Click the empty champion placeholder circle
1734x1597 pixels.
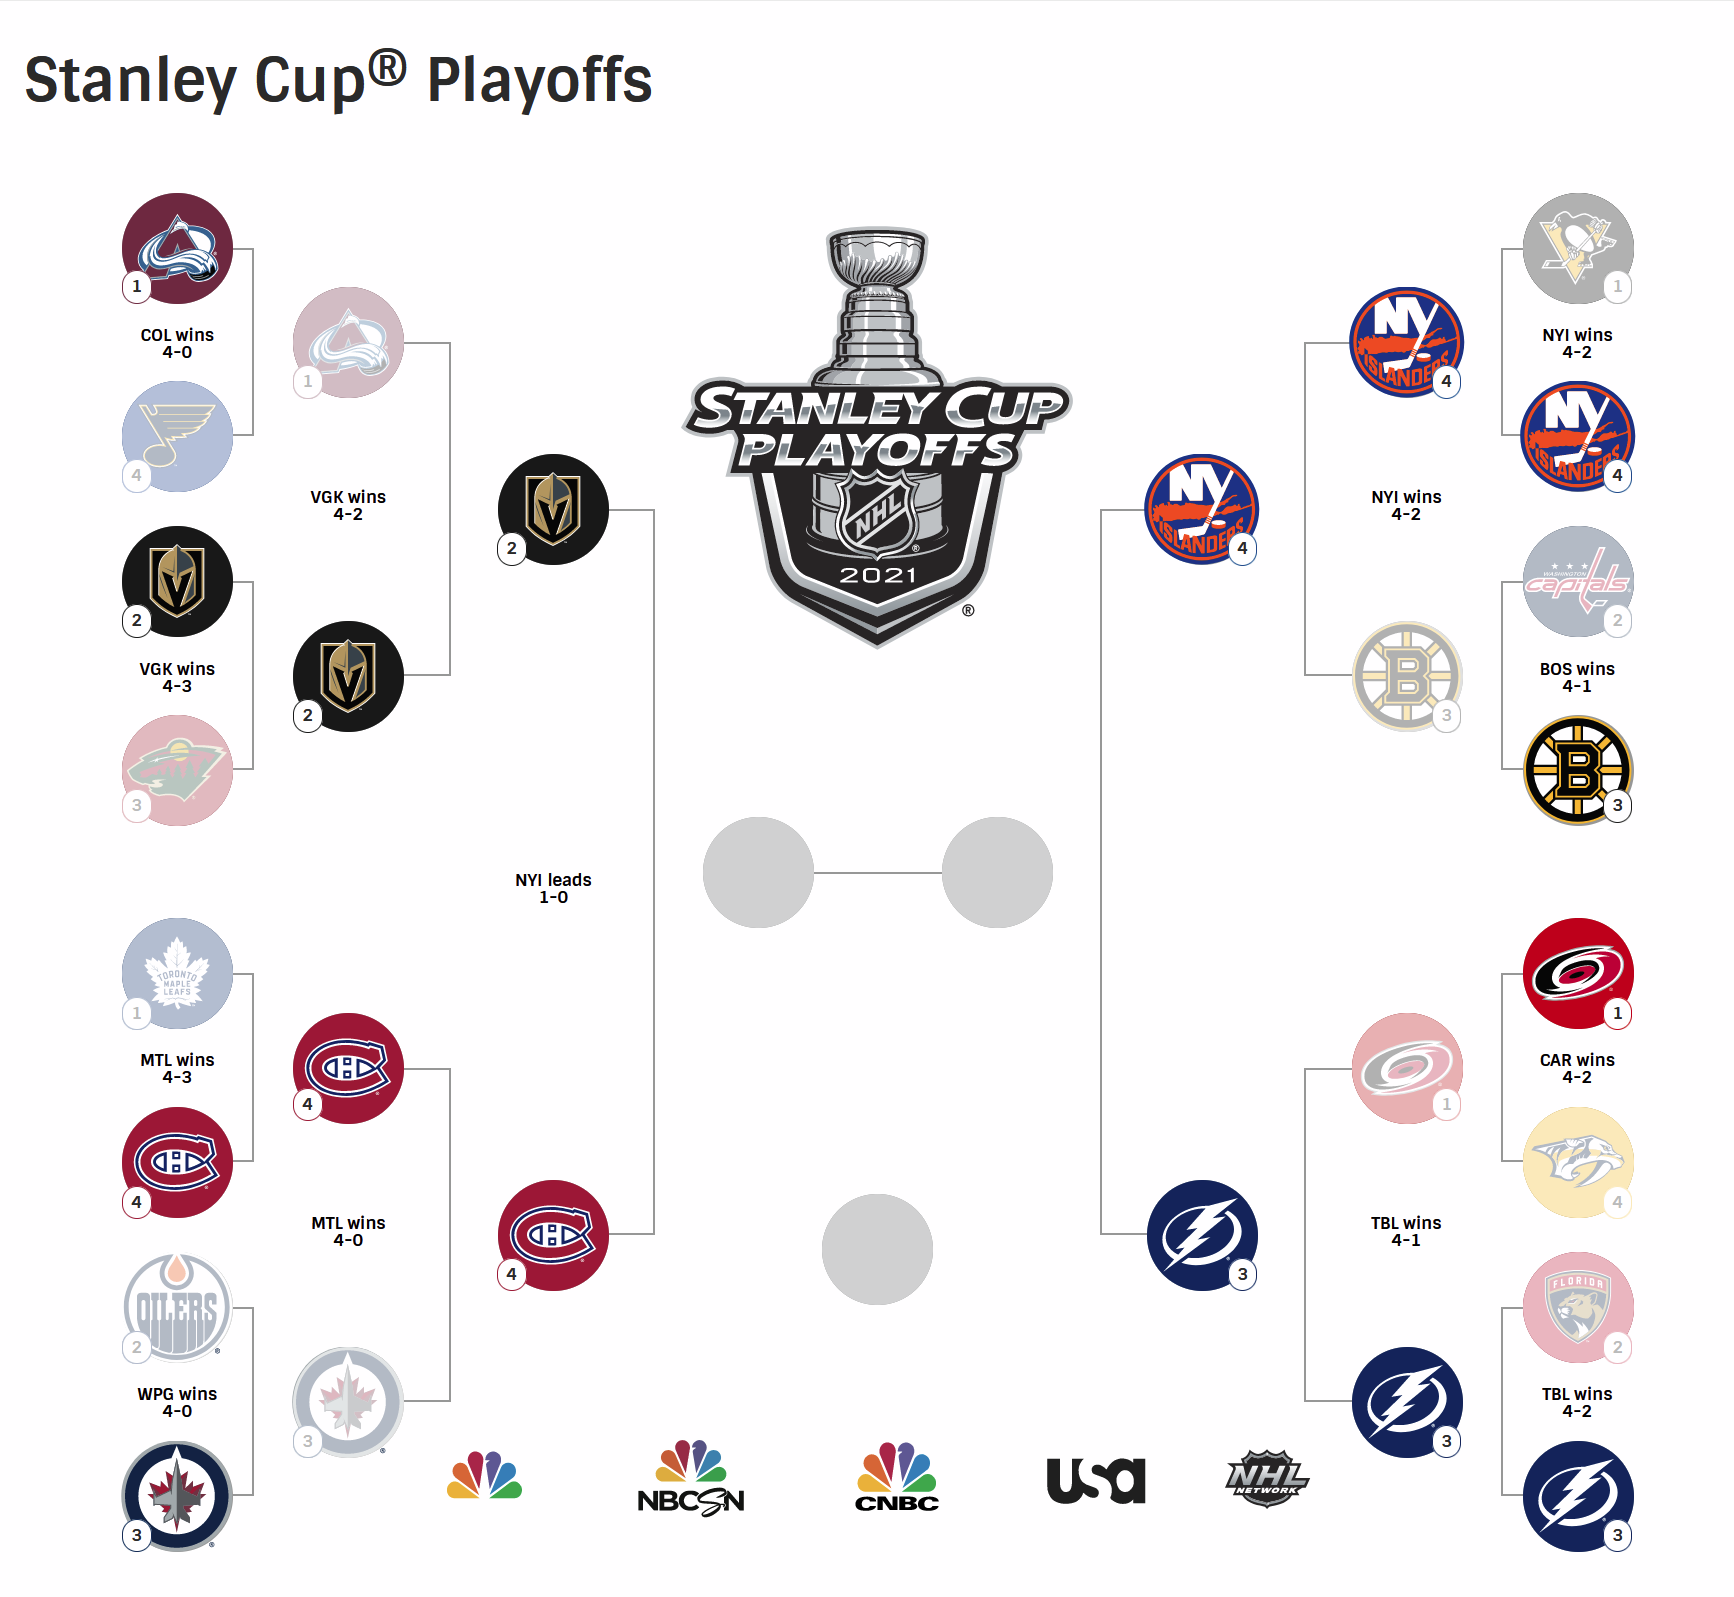click(x=877, y=1249)
